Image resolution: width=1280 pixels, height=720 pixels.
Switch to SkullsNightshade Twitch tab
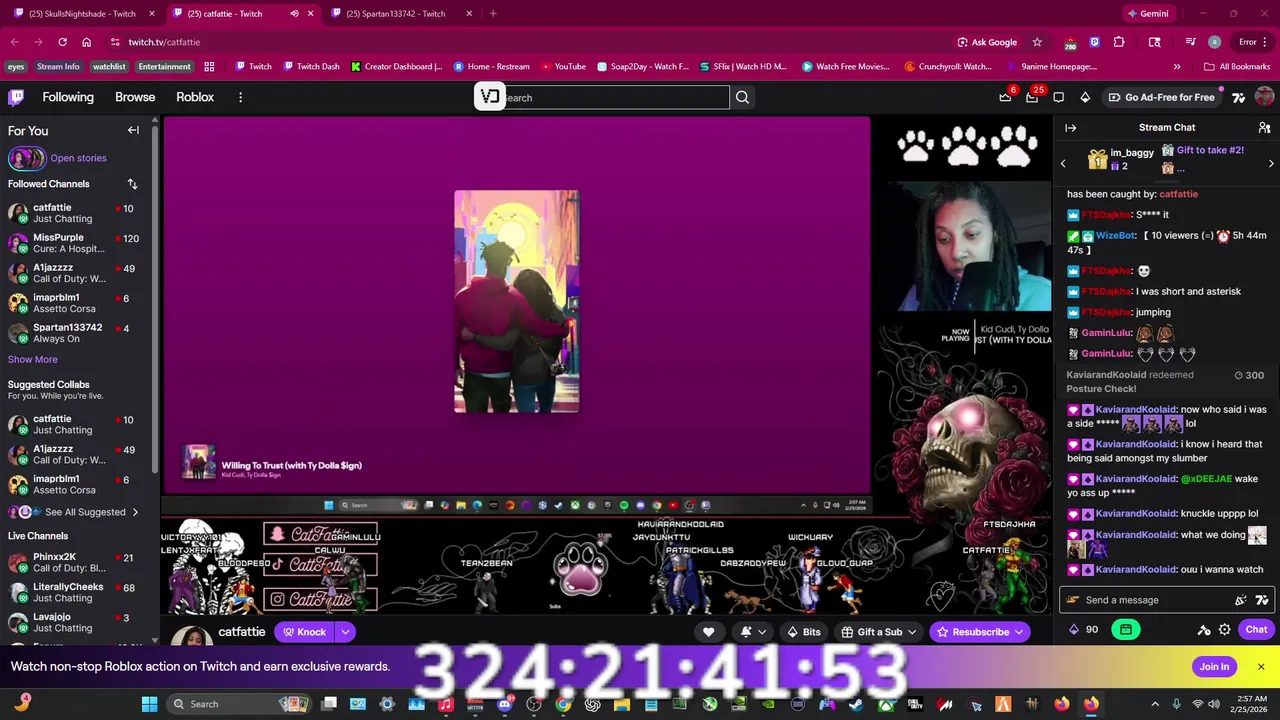pos(83,14)
